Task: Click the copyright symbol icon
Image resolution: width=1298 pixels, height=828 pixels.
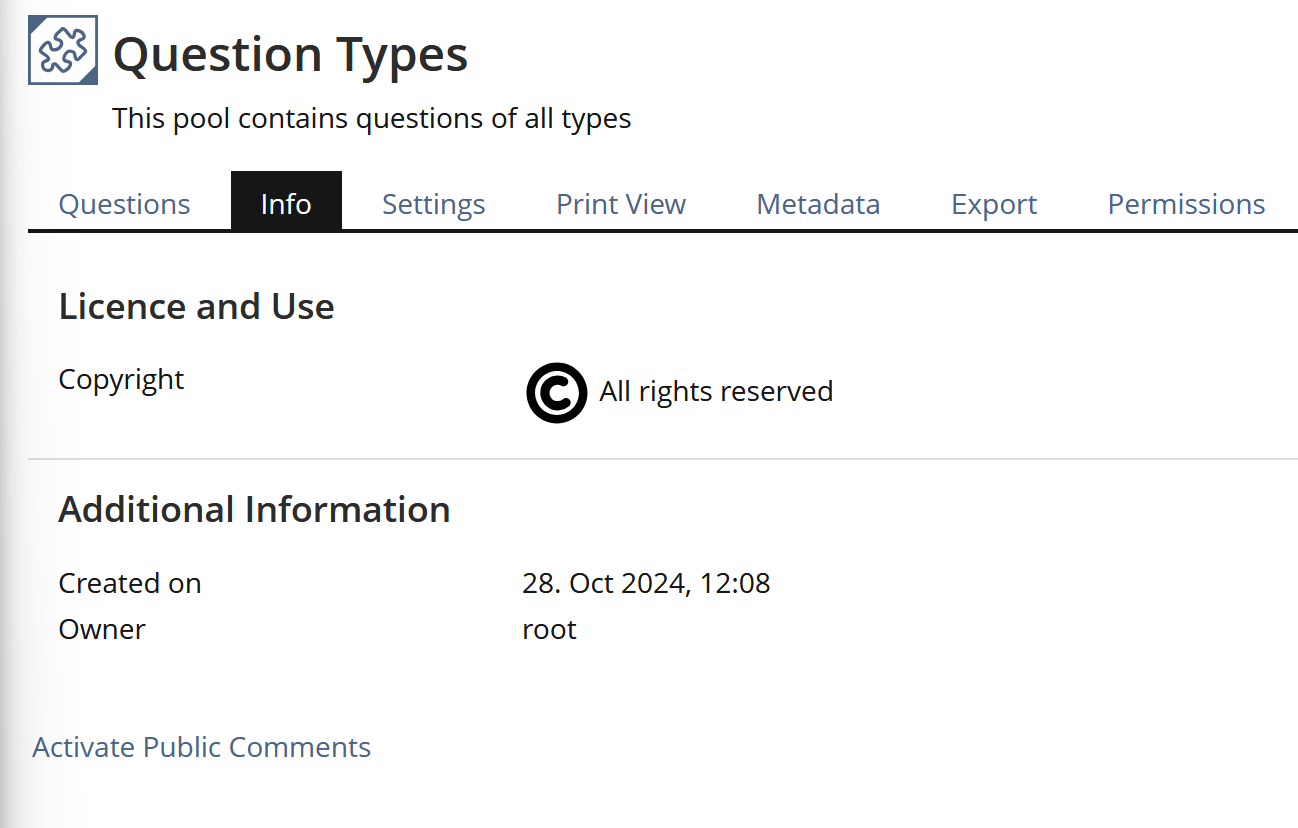Action: (x=556, y=392)
